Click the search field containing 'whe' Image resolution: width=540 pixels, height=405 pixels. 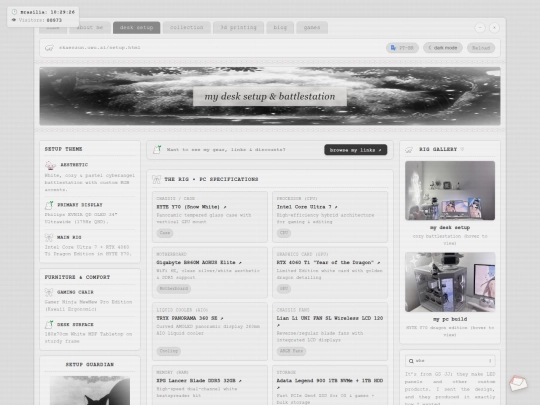click(x=450, y=361)
